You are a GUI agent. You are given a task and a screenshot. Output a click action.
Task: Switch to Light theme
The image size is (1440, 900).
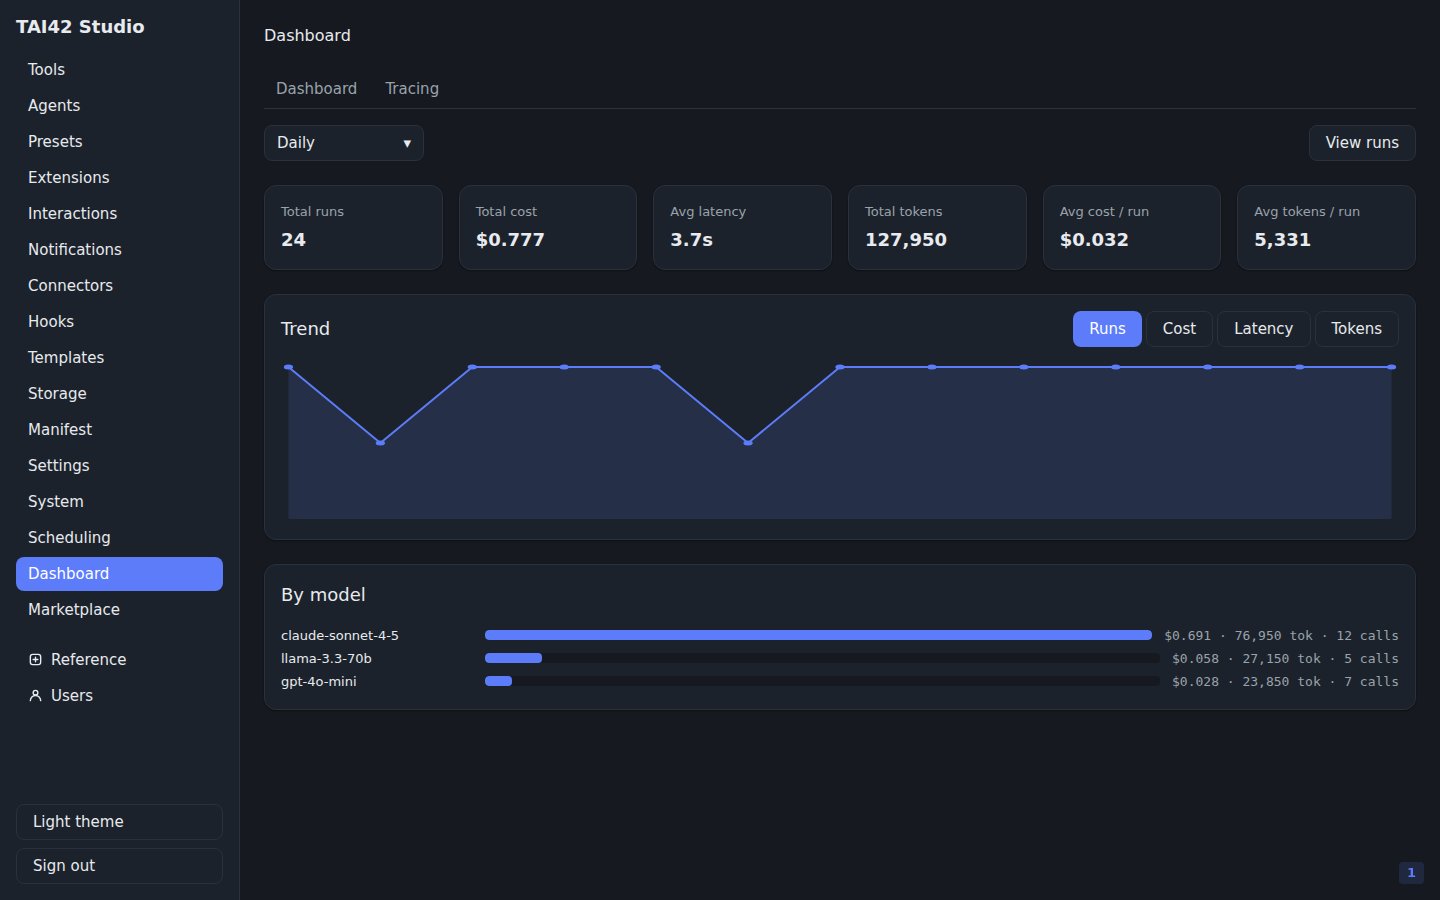click(119, 822)
